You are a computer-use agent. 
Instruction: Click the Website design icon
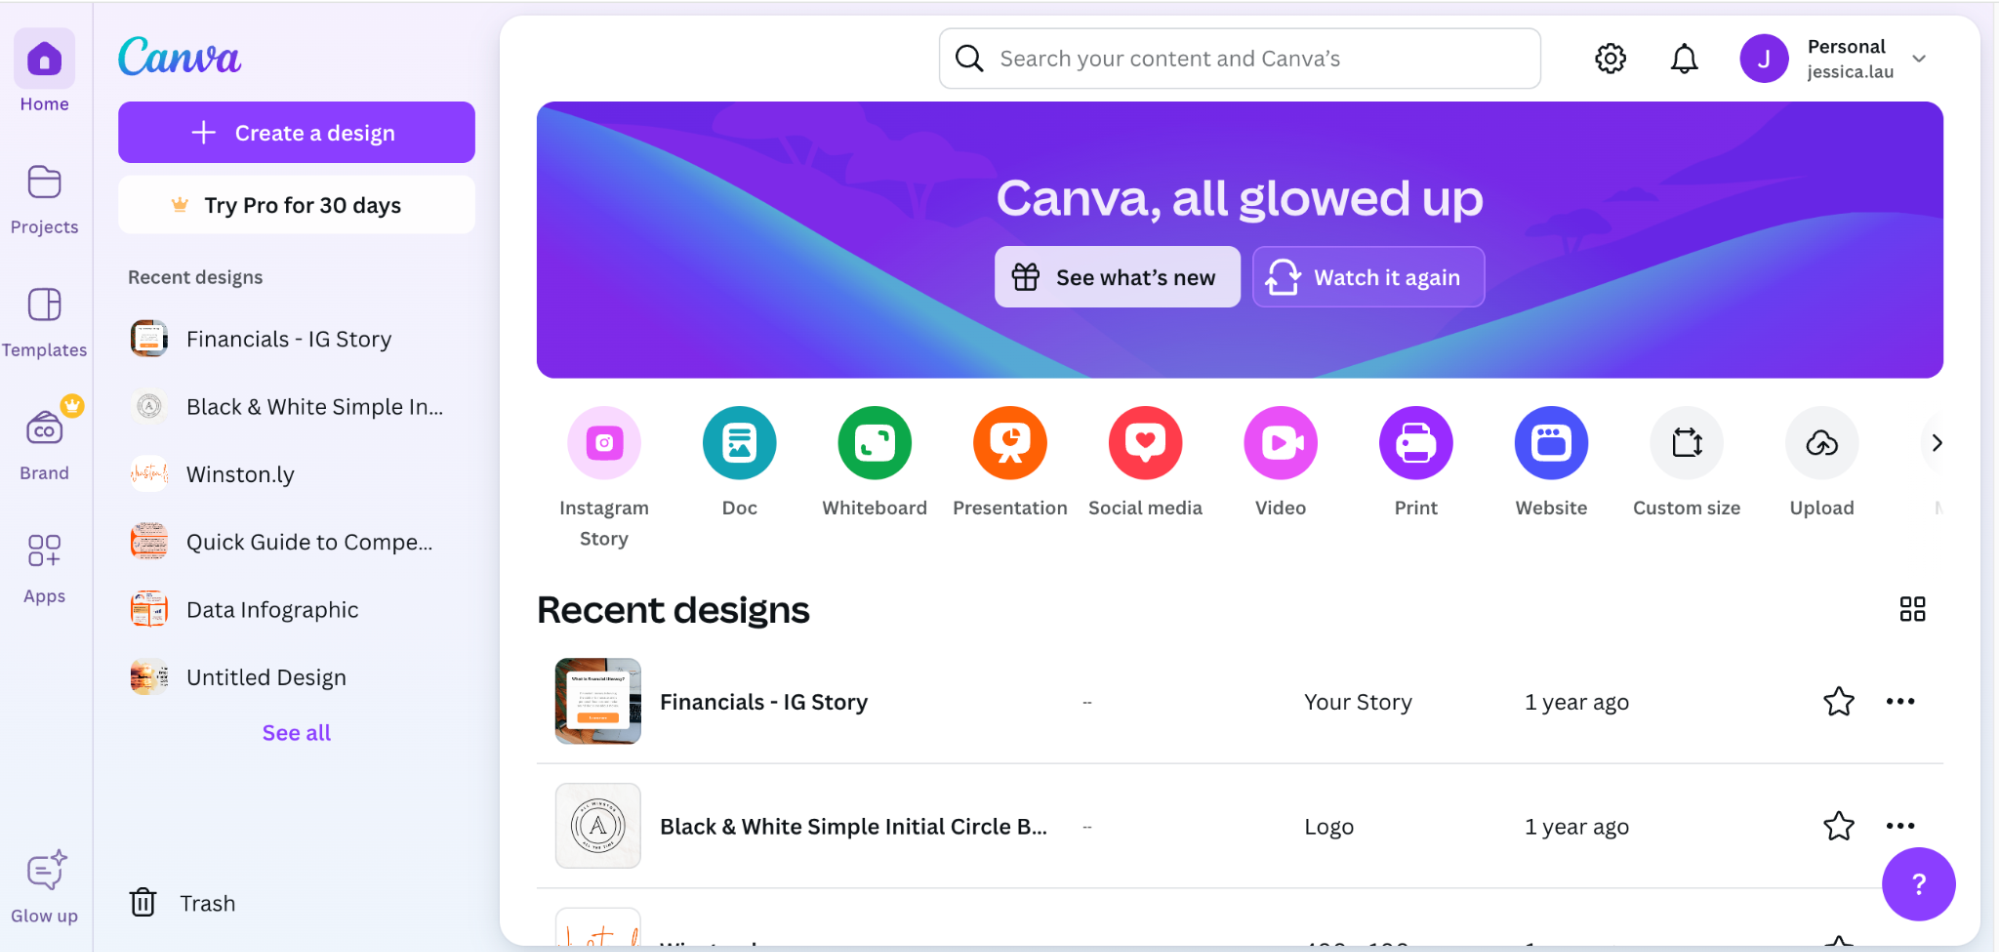coord(1550,442)
